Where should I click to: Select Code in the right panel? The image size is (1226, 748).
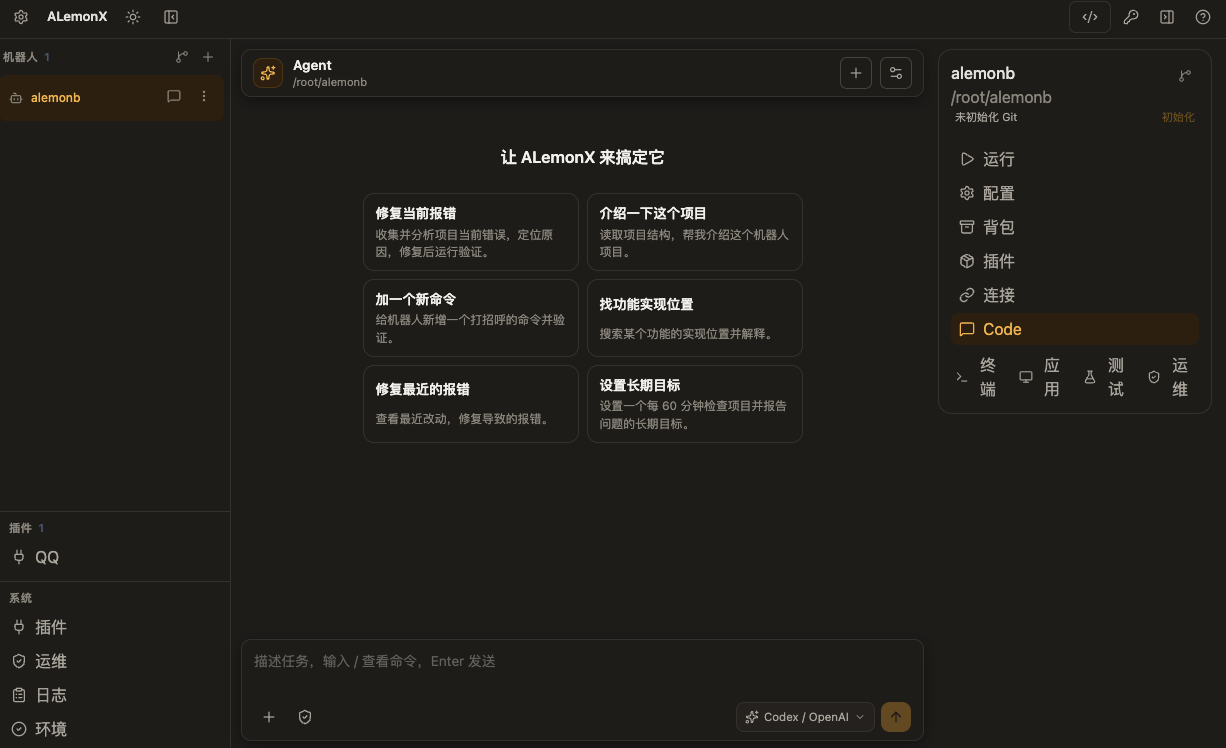[1075, 329]
